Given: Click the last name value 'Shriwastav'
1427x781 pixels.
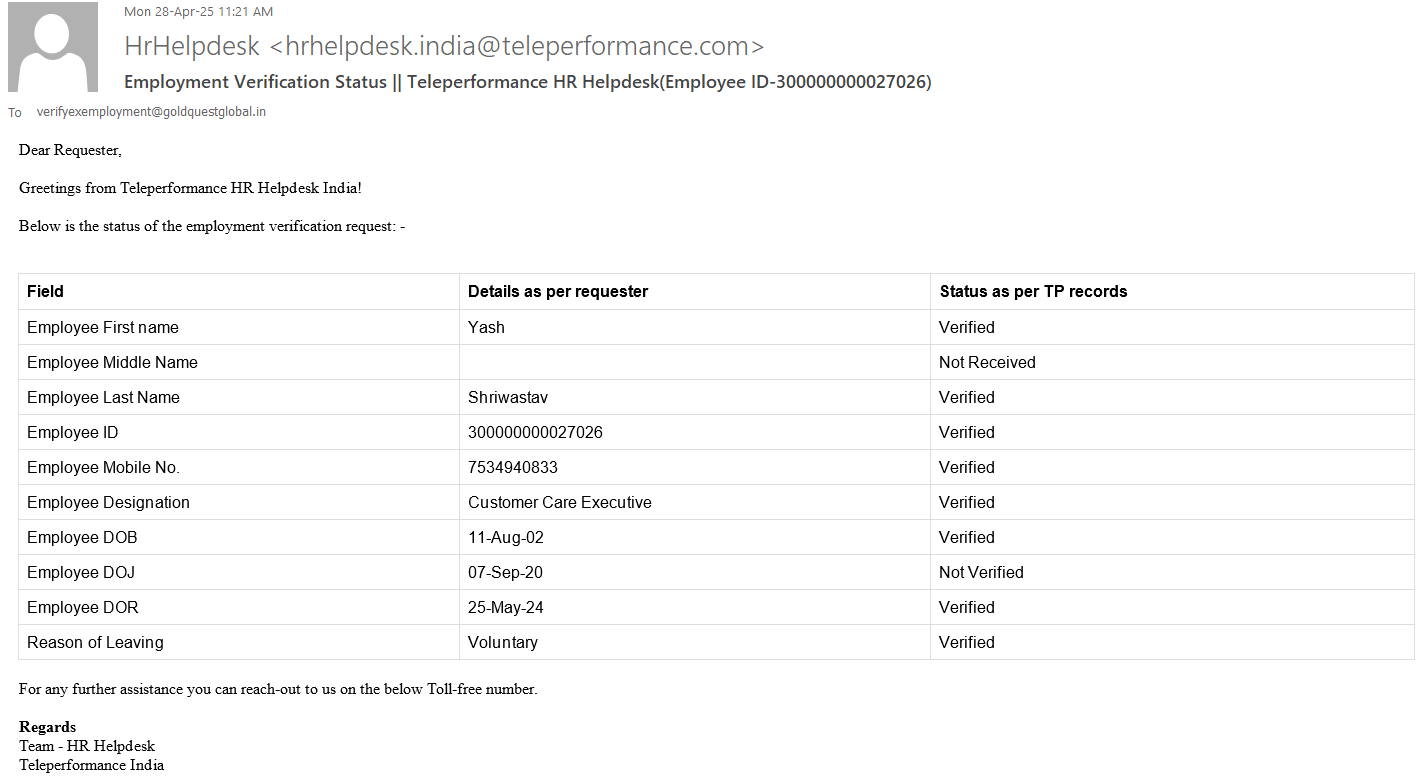Looking at the screenshot, I should [x=508, y=397].
